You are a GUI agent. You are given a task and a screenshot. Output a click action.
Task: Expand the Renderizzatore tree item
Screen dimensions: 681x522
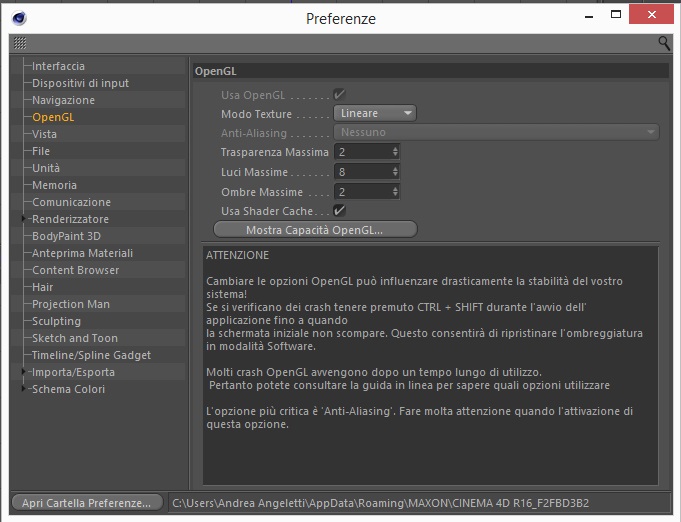[24, 219]
